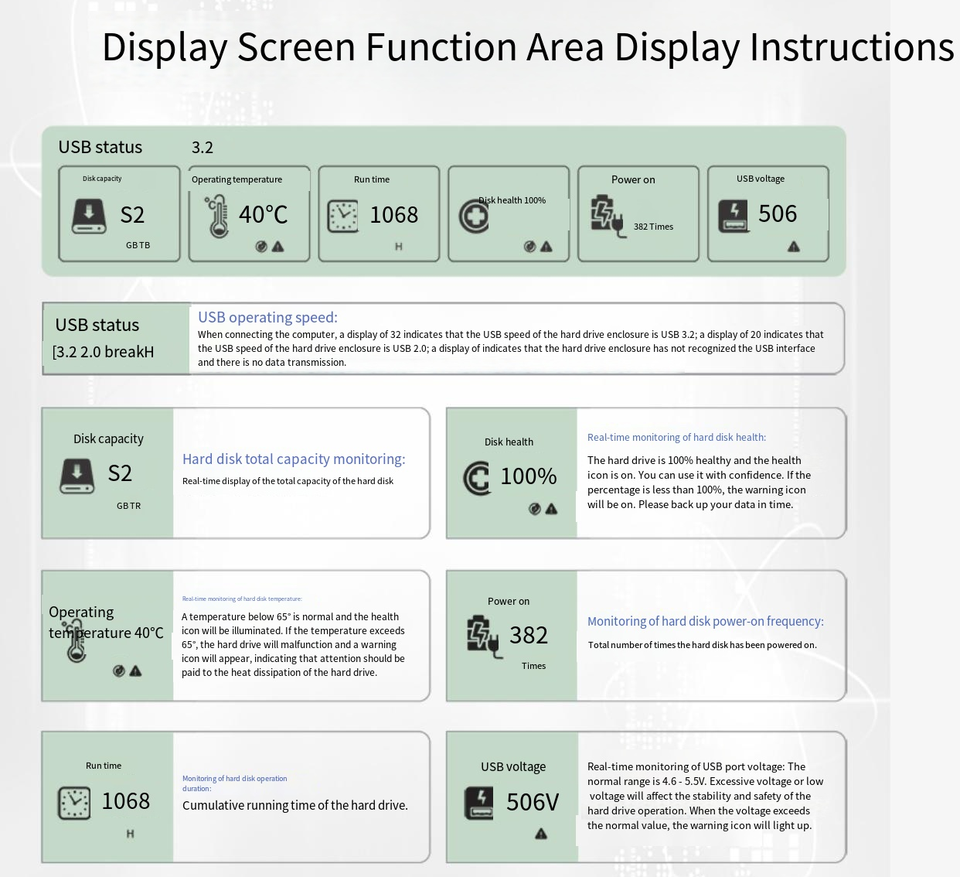Click the 'Times' unit text below 382

click(533, 666)
